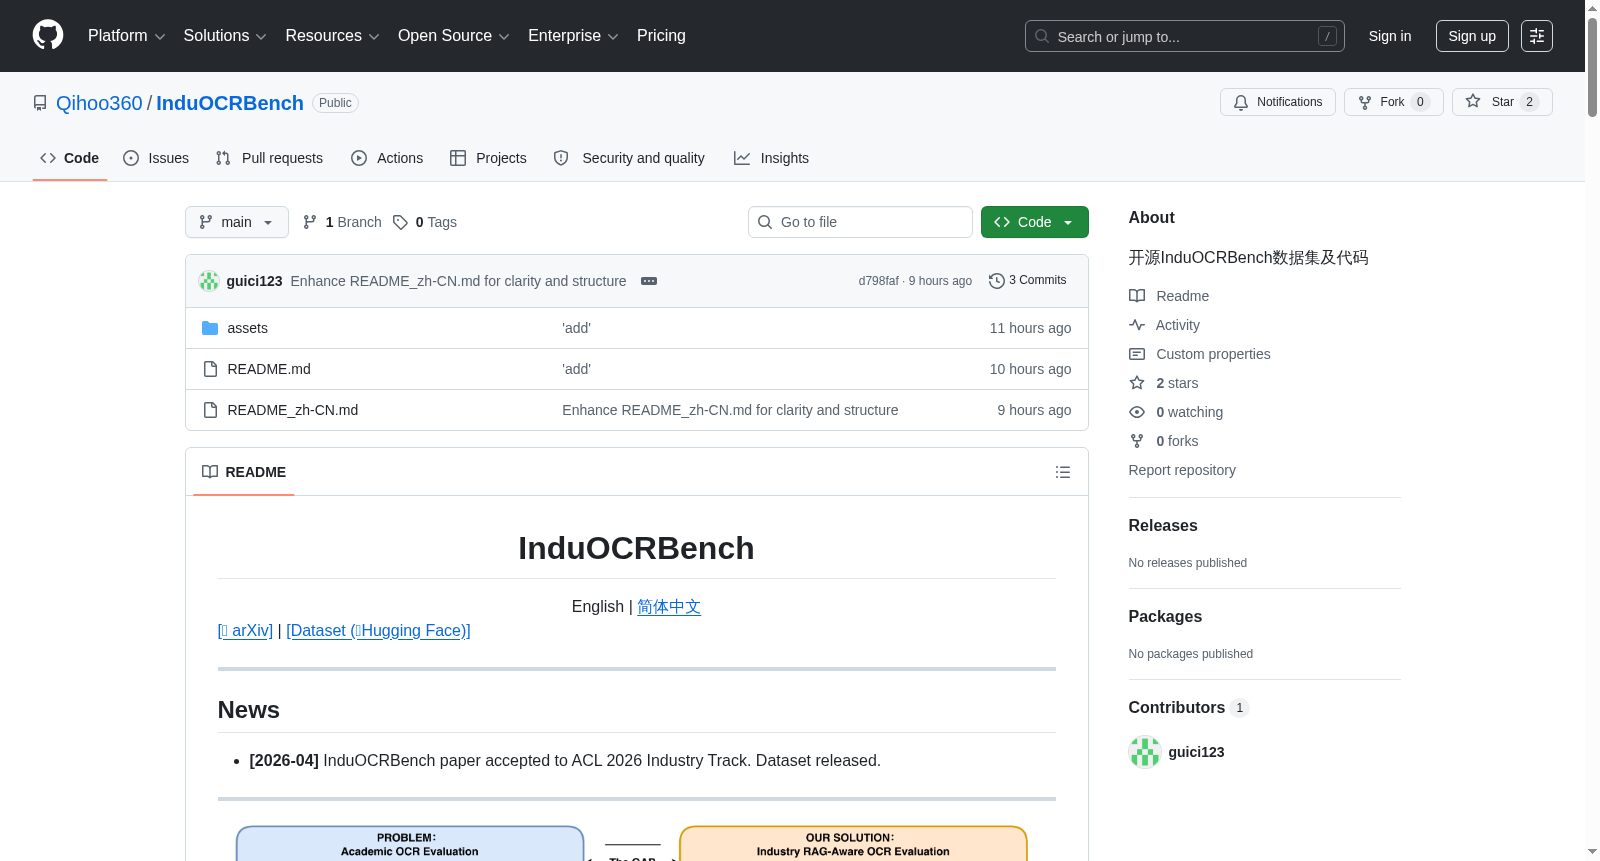Switch to the Issues tab

(156, 158)
